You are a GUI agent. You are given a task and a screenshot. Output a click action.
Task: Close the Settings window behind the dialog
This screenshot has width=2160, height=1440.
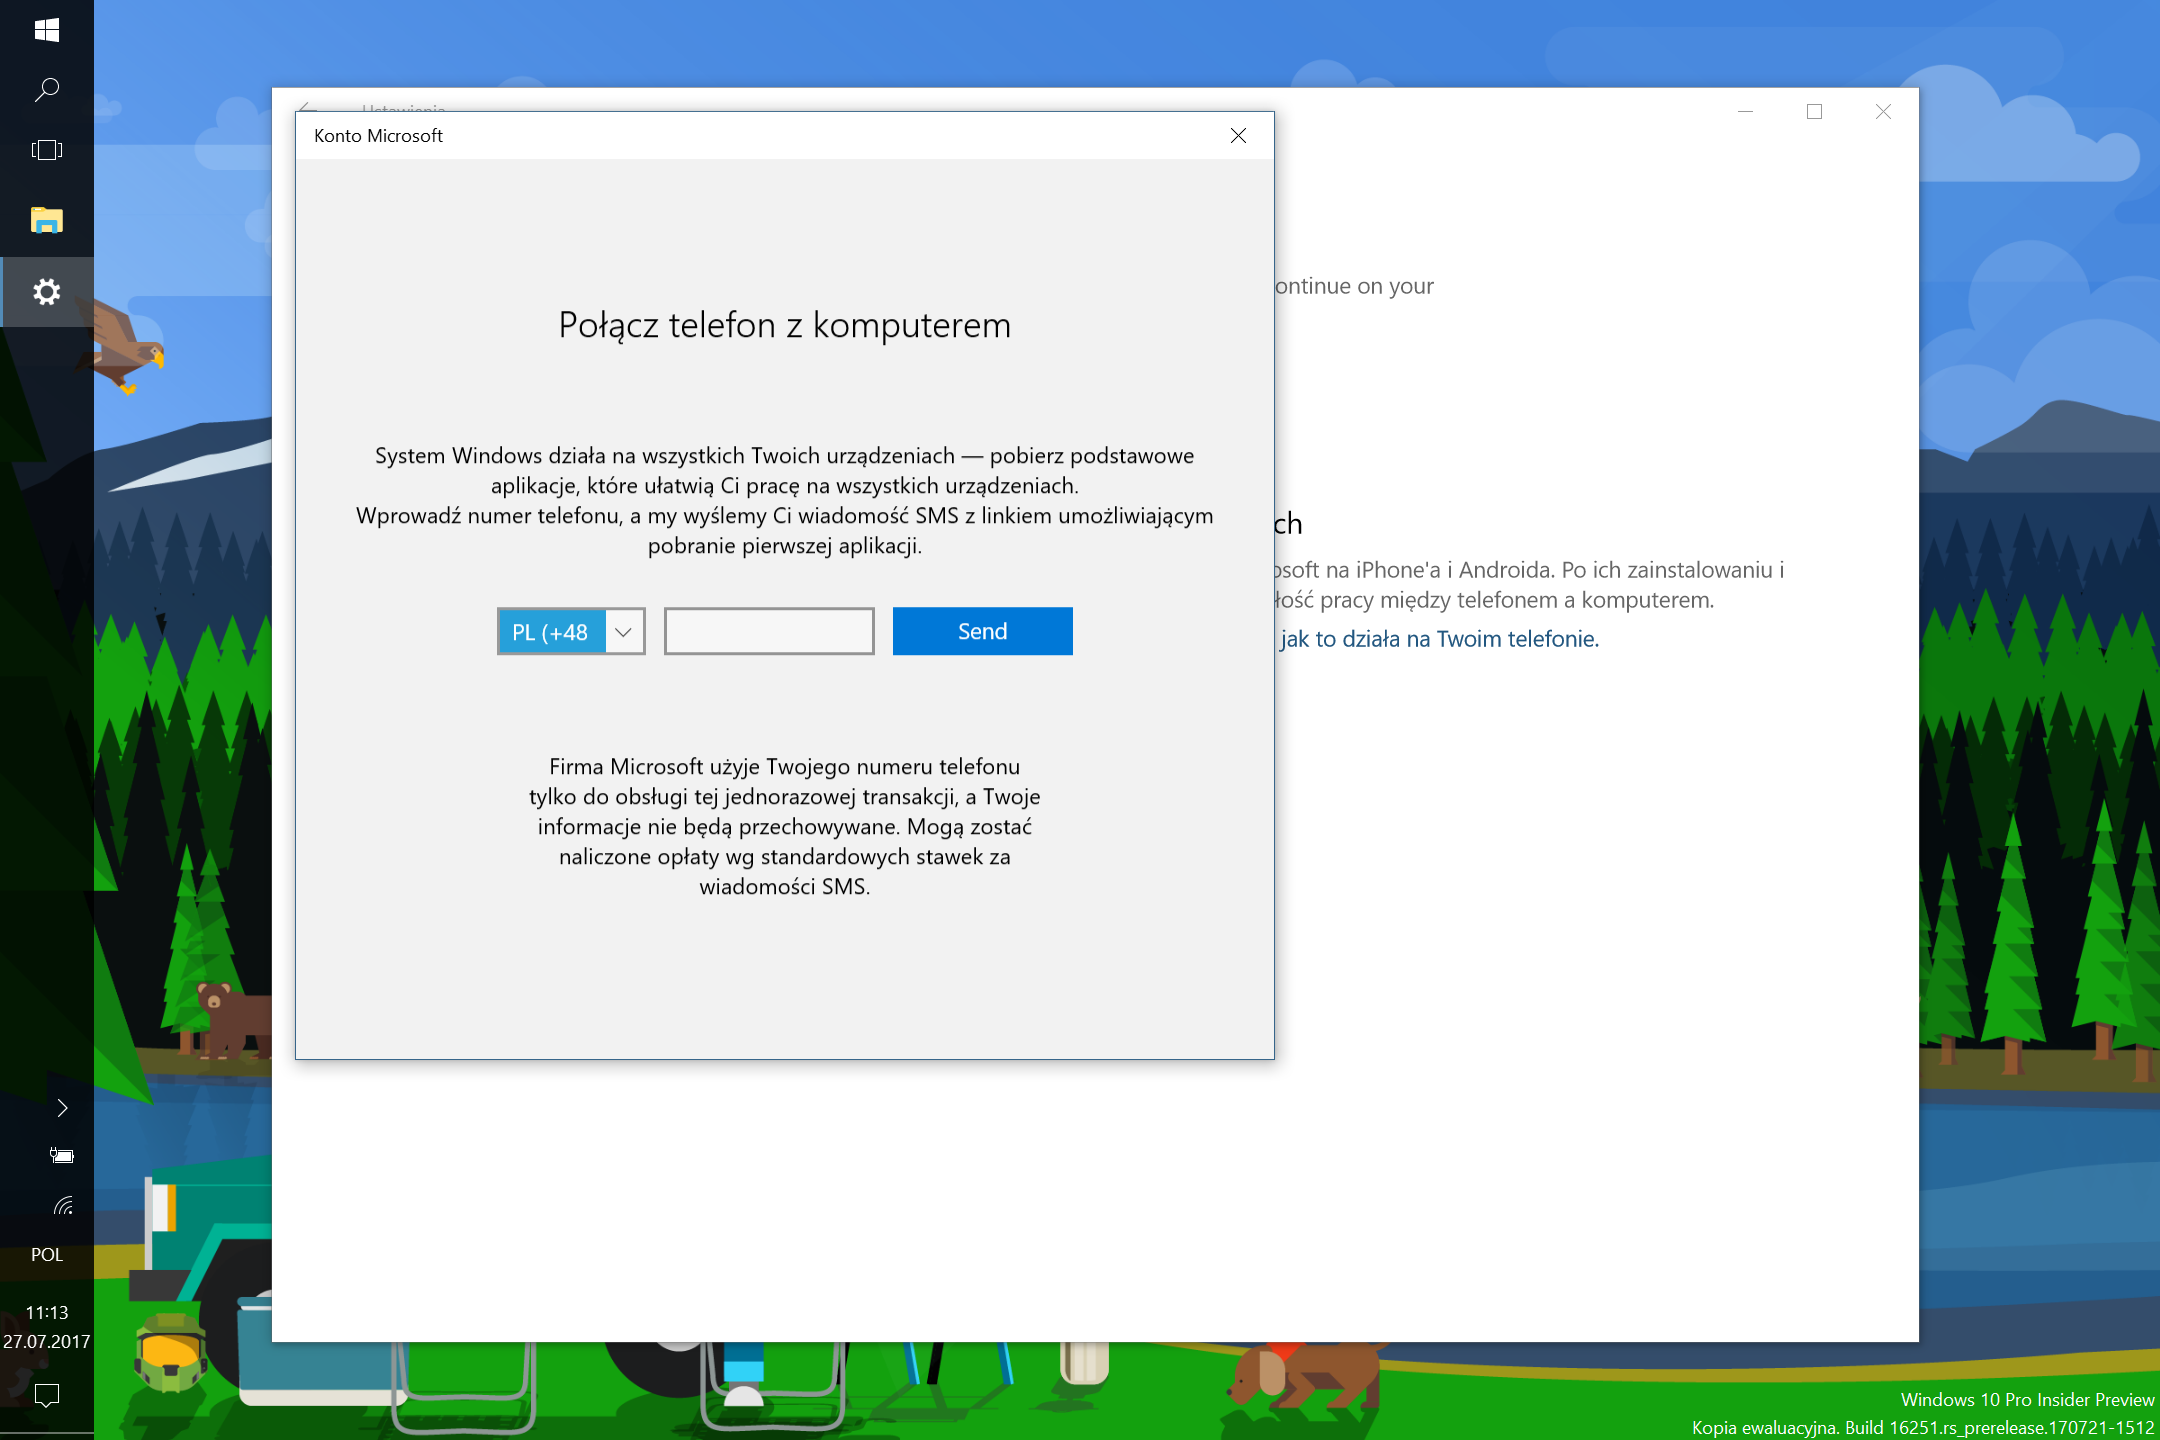coord(1883,112)
